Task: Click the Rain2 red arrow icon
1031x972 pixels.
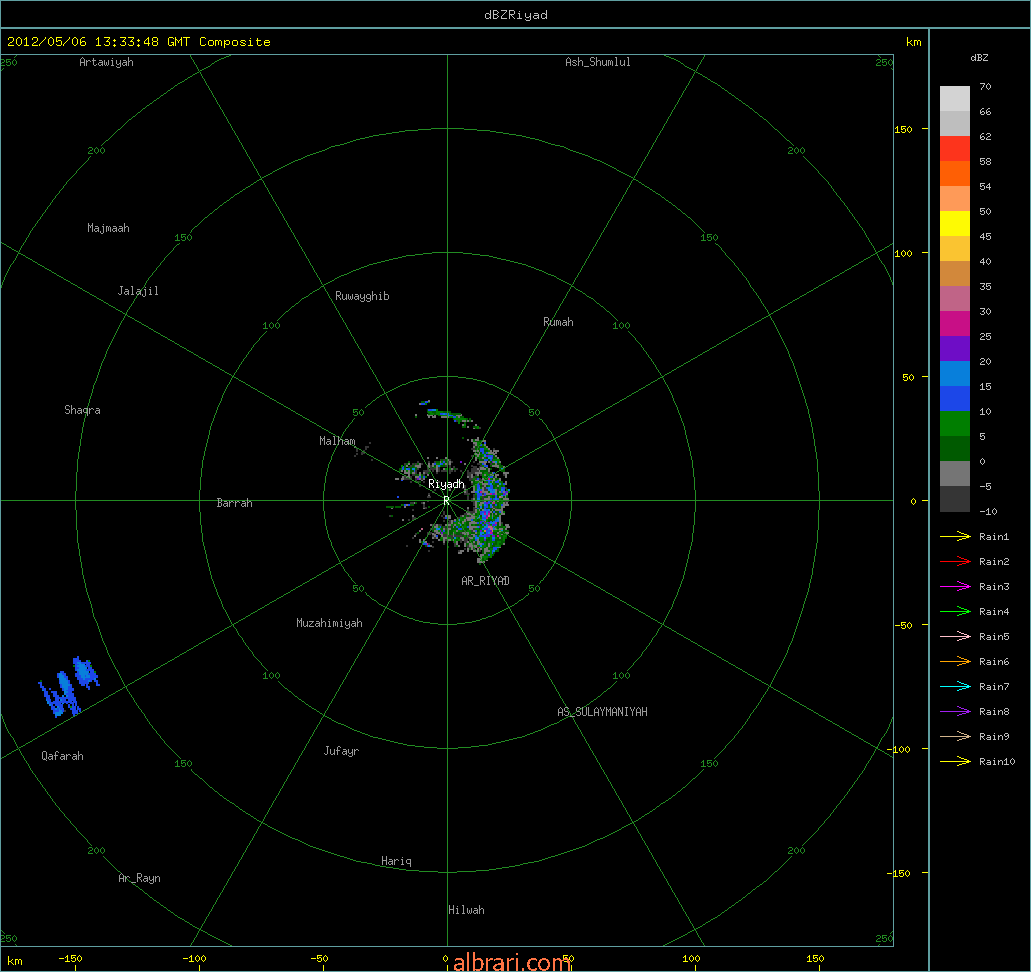Action: (x=955, y=562)
